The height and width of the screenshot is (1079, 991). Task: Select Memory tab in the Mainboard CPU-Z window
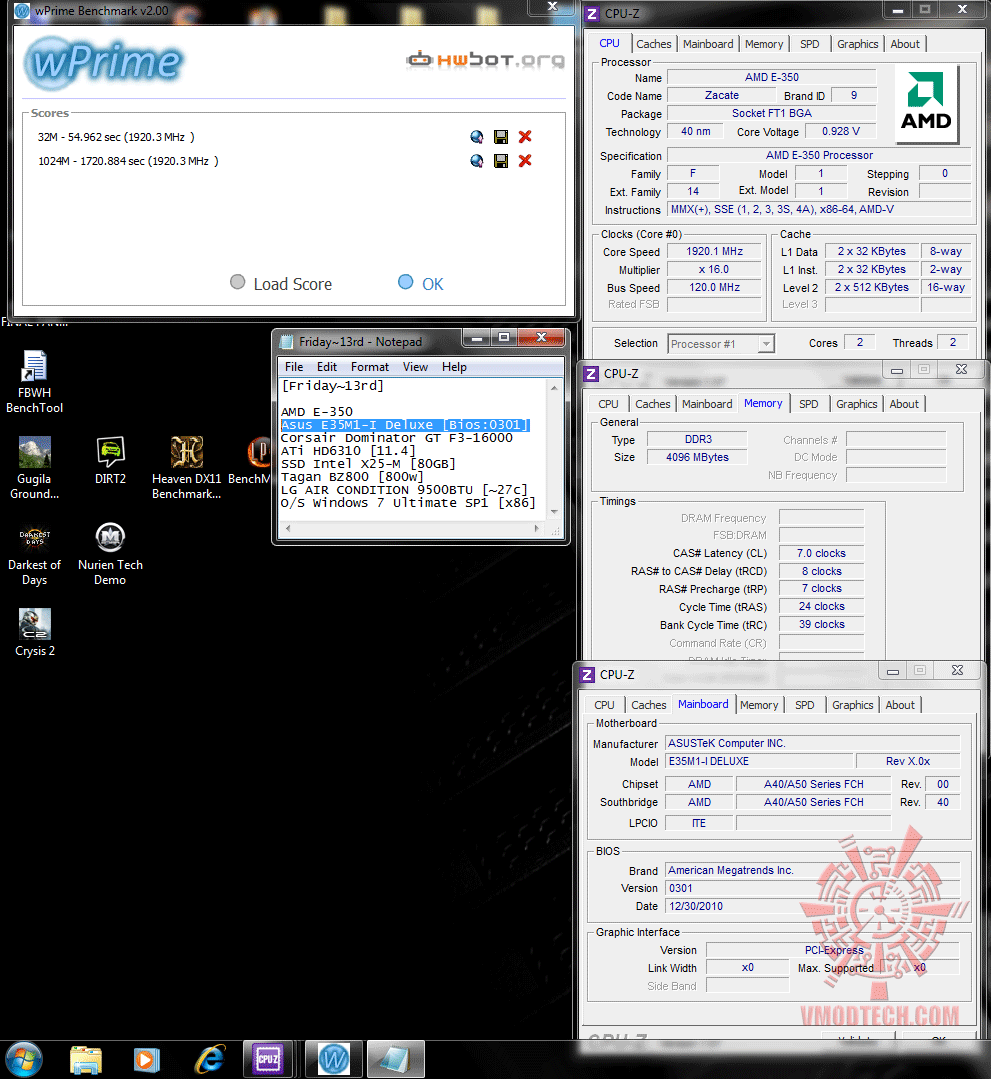[x=759, y=705]
